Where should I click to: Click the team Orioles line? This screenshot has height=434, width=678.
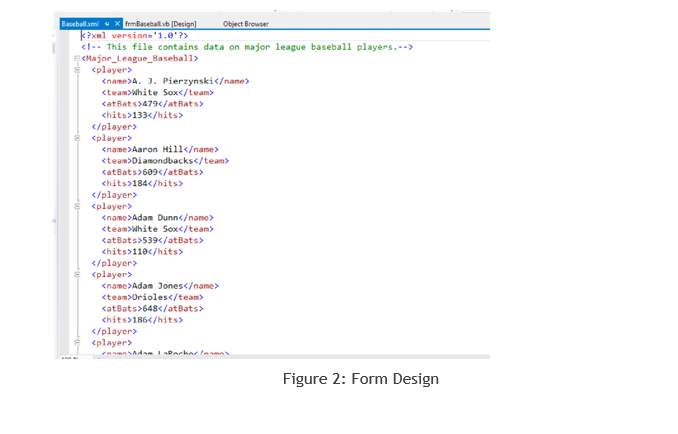pyautogui.click(x=152, y=297)
